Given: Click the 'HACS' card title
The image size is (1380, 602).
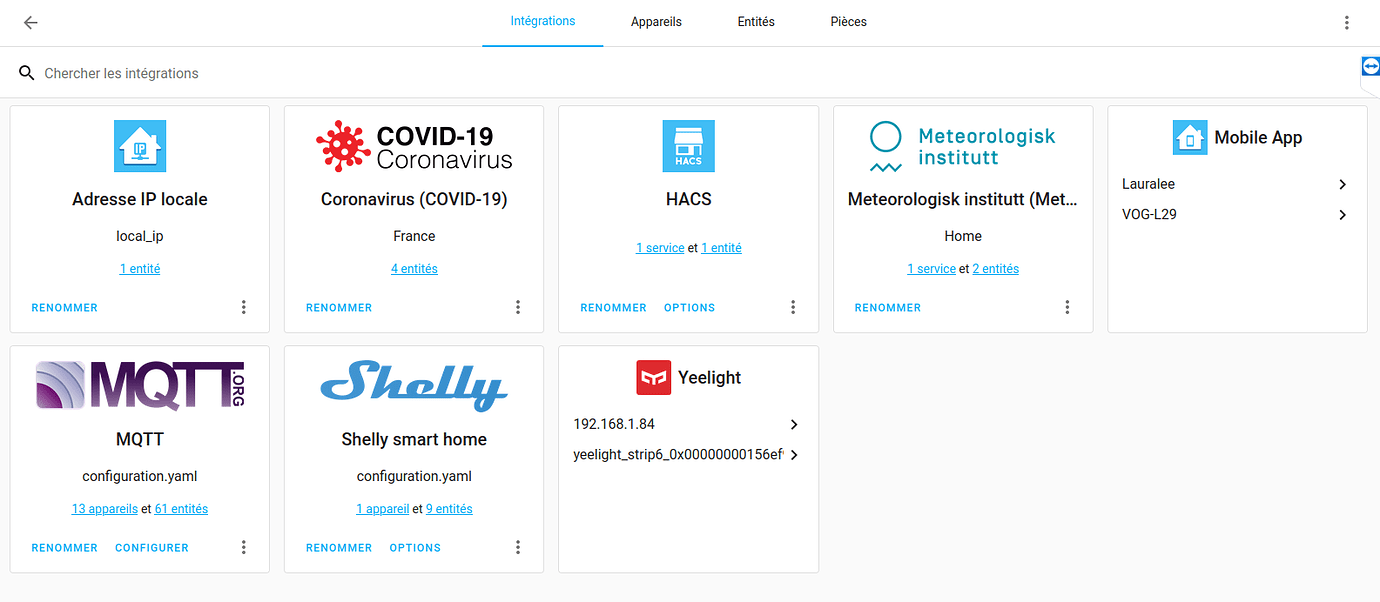Looking at the screenshot, I should [689, 199].
